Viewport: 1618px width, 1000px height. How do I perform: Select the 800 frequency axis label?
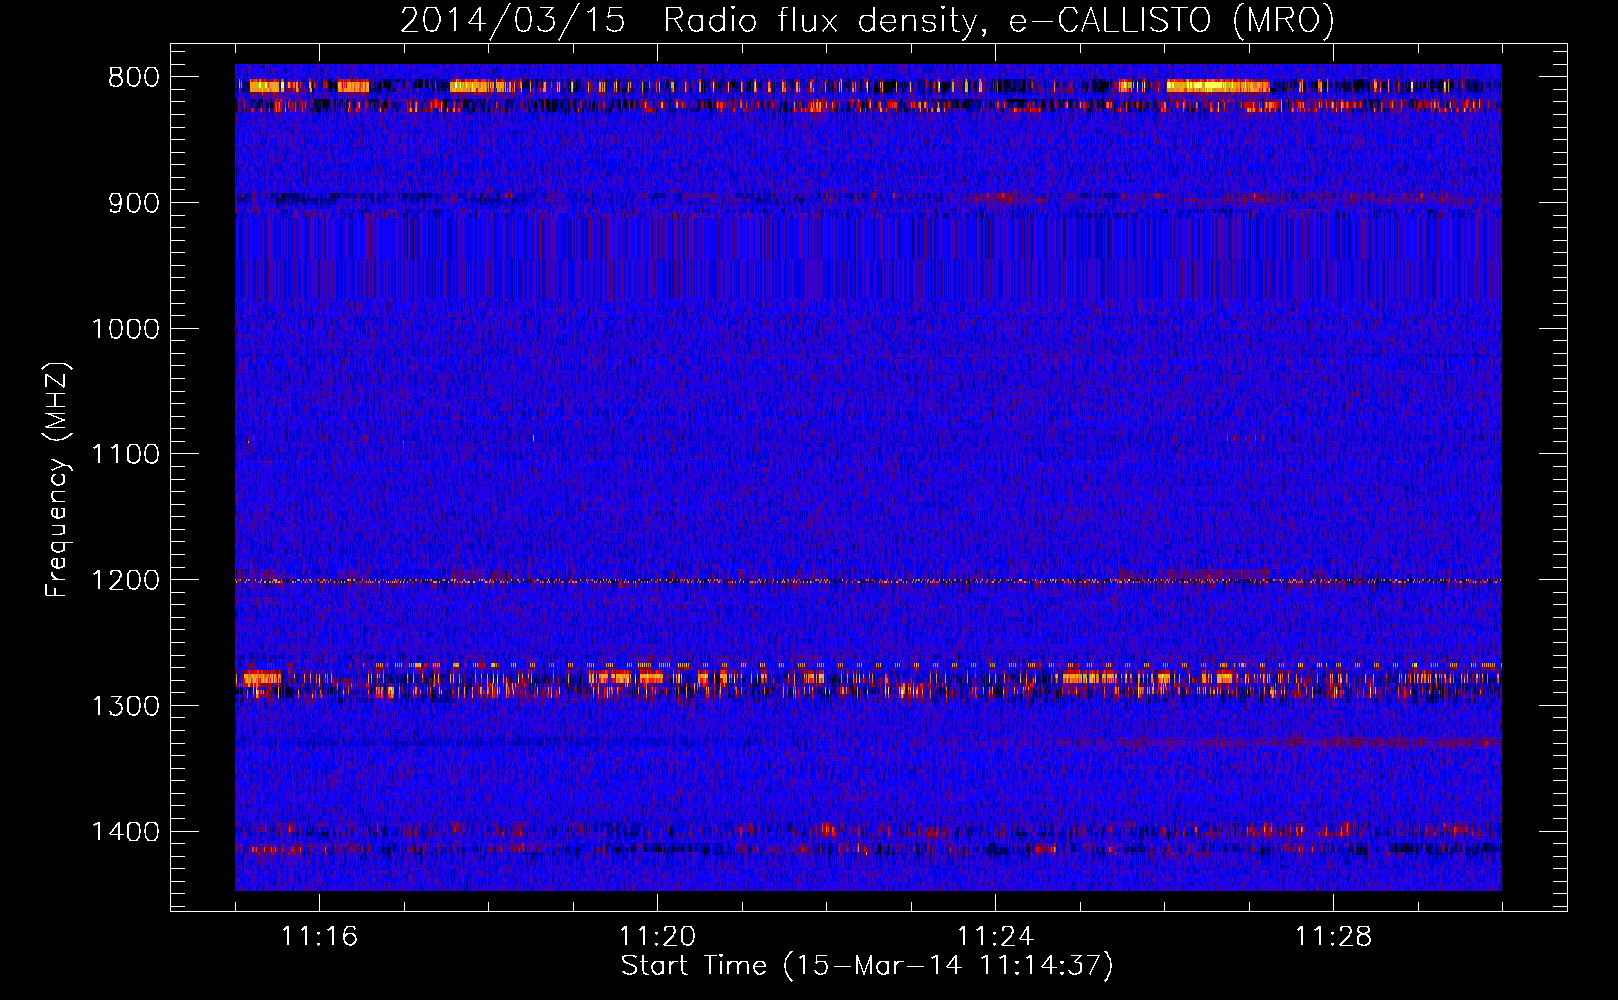coord(133,78)
